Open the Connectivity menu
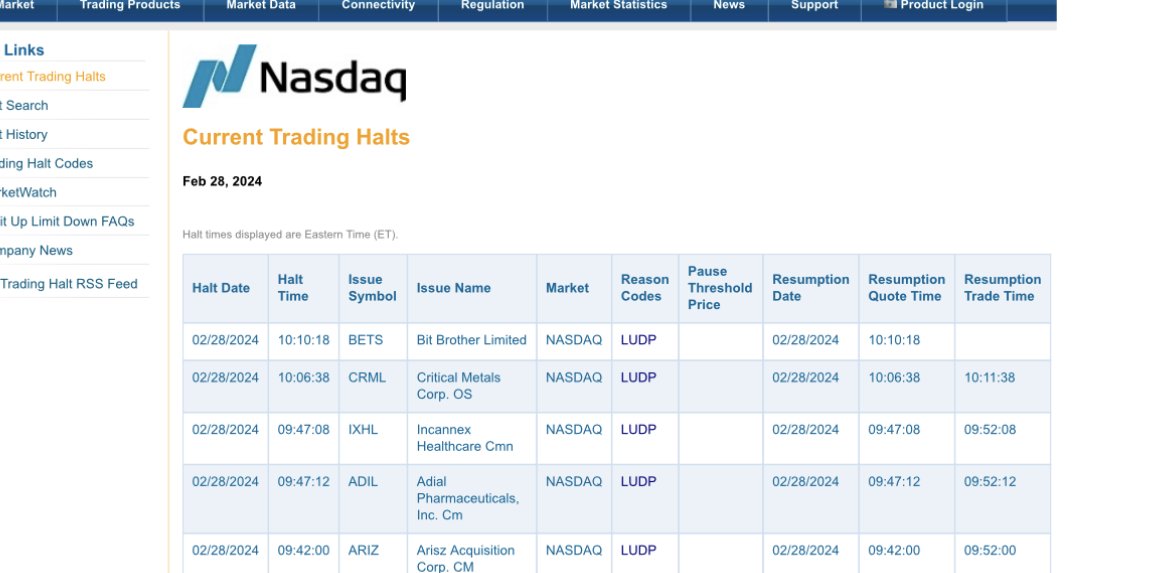1170x573 pixels. click(x=378, y=5)
